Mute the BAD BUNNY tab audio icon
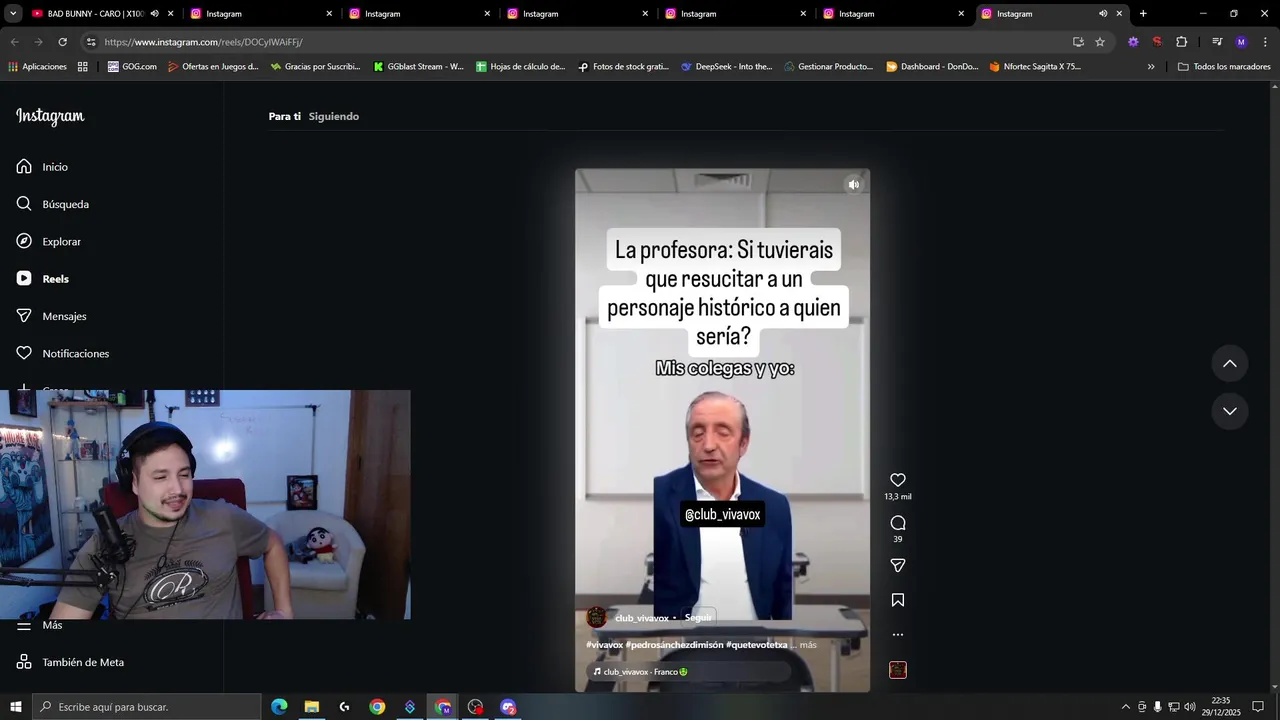 154,14
